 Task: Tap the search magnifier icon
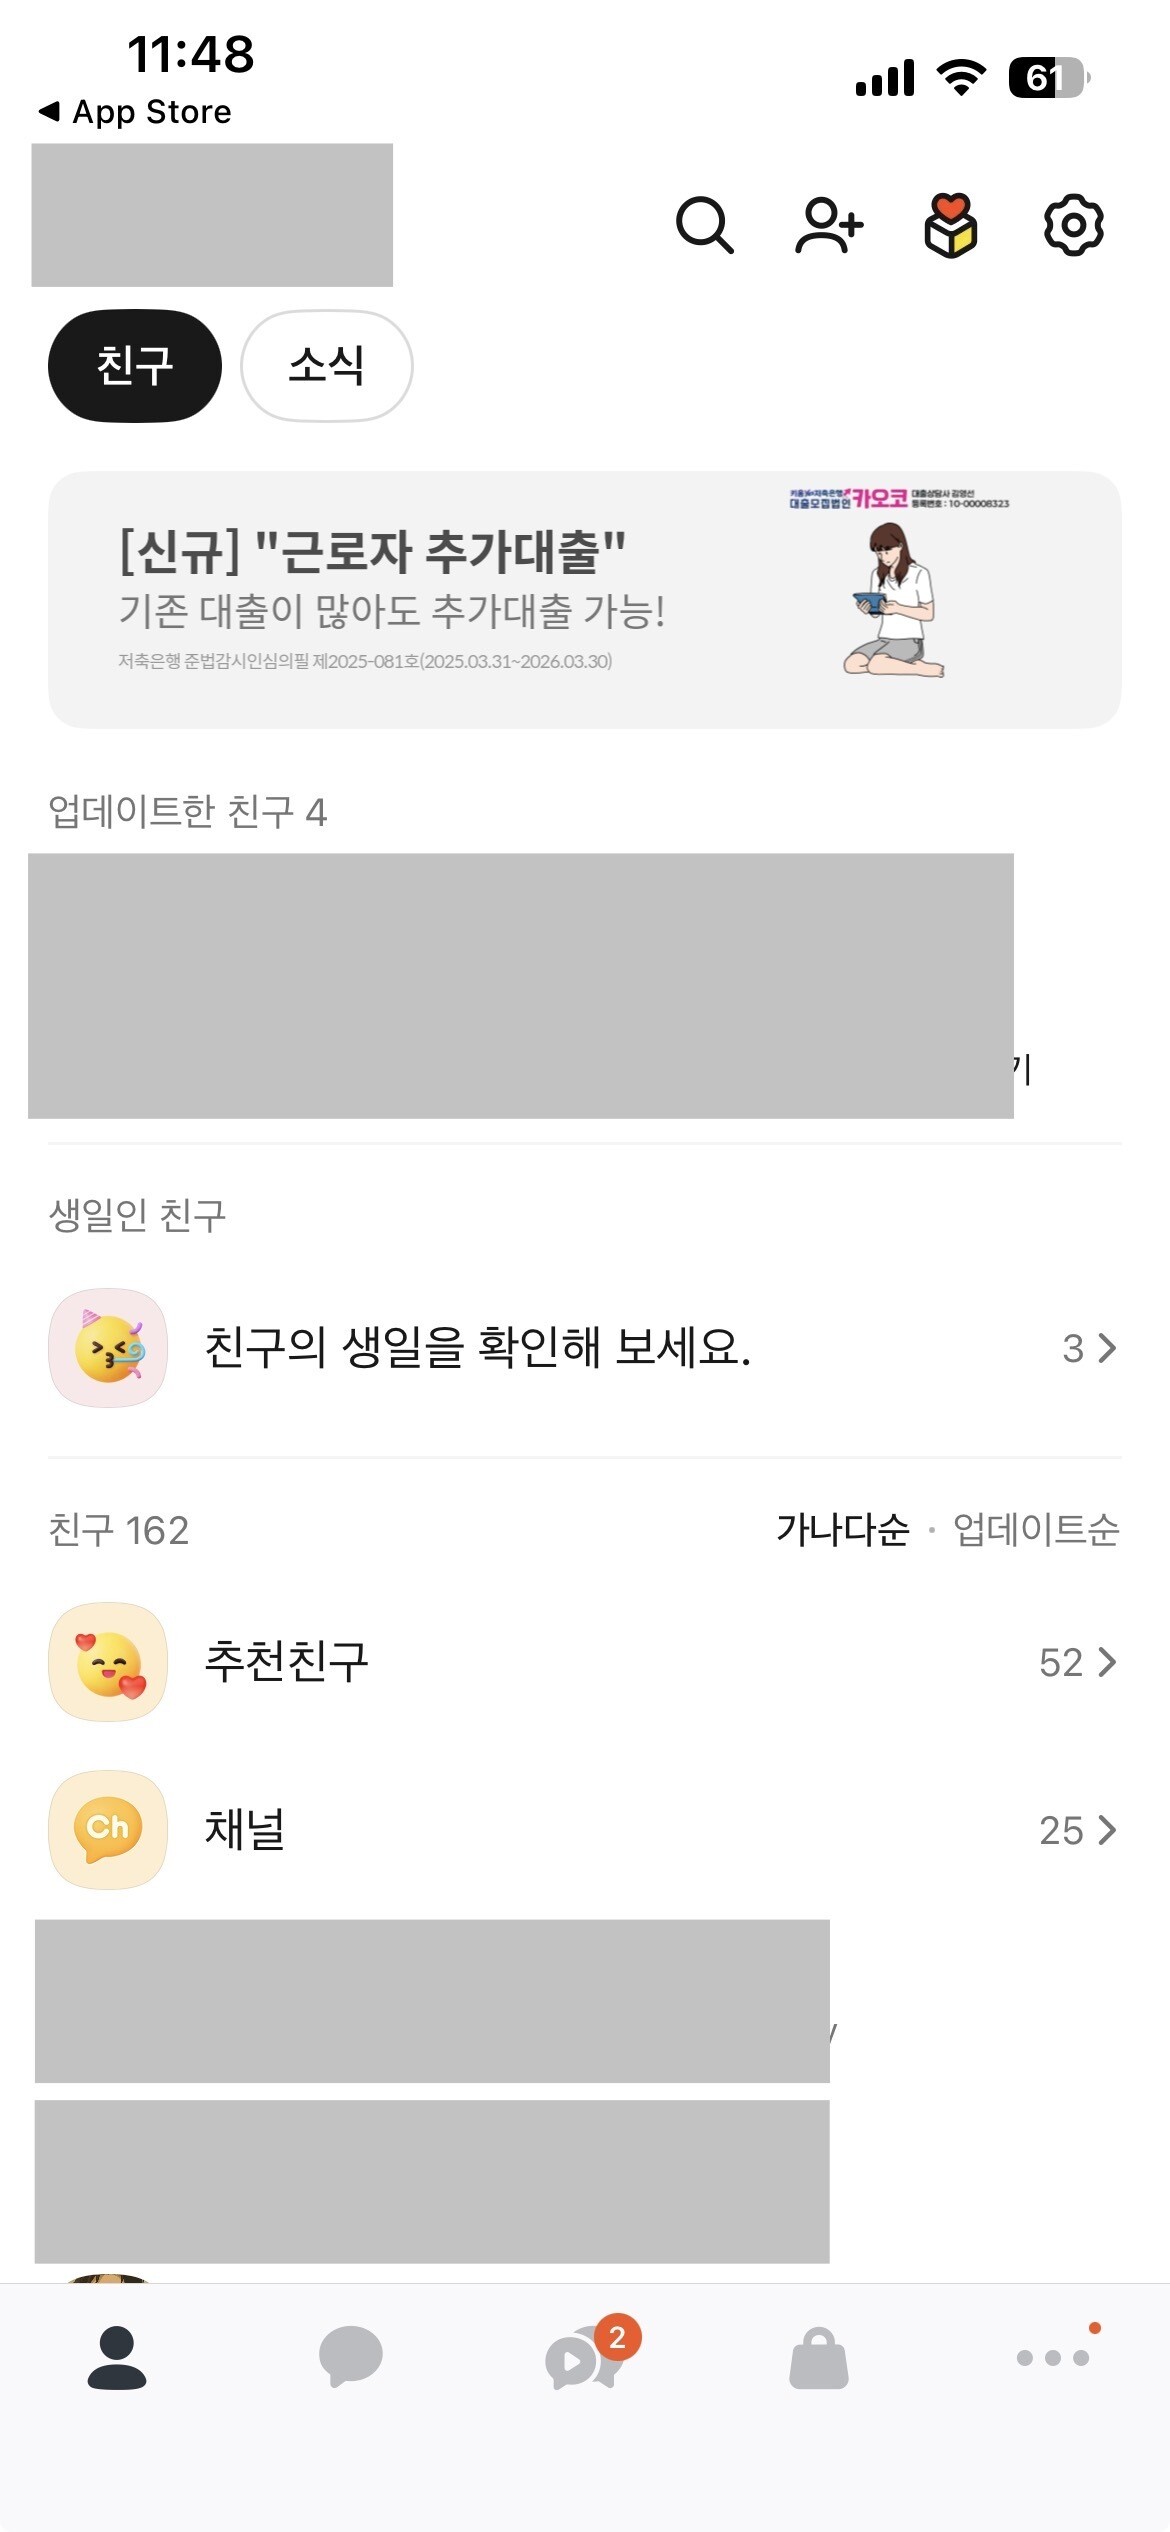(x=705, y=225)
